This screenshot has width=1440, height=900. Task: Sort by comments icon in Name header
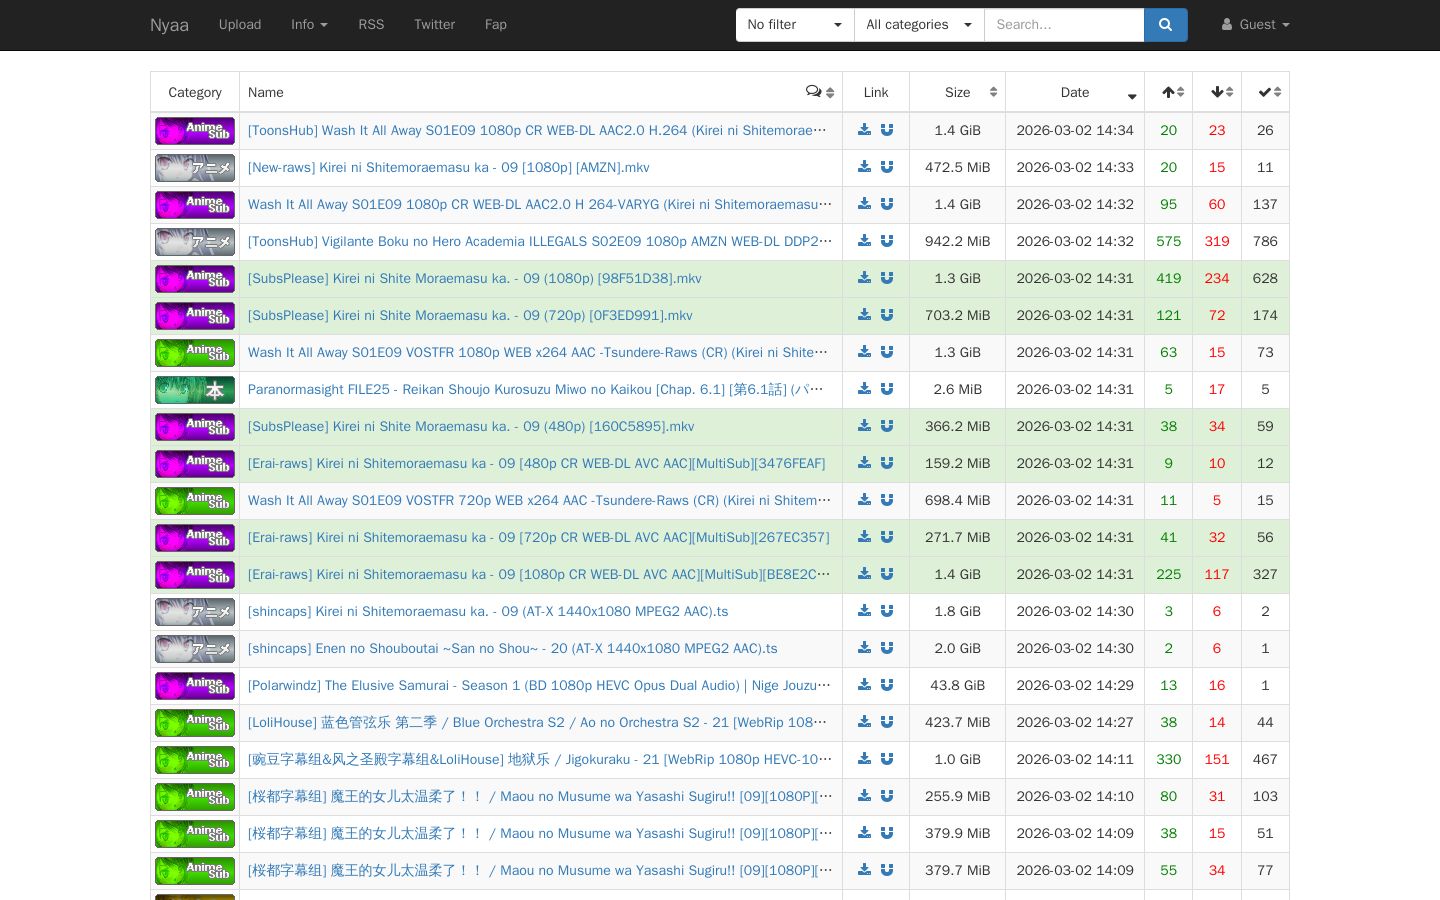point(820,92)
